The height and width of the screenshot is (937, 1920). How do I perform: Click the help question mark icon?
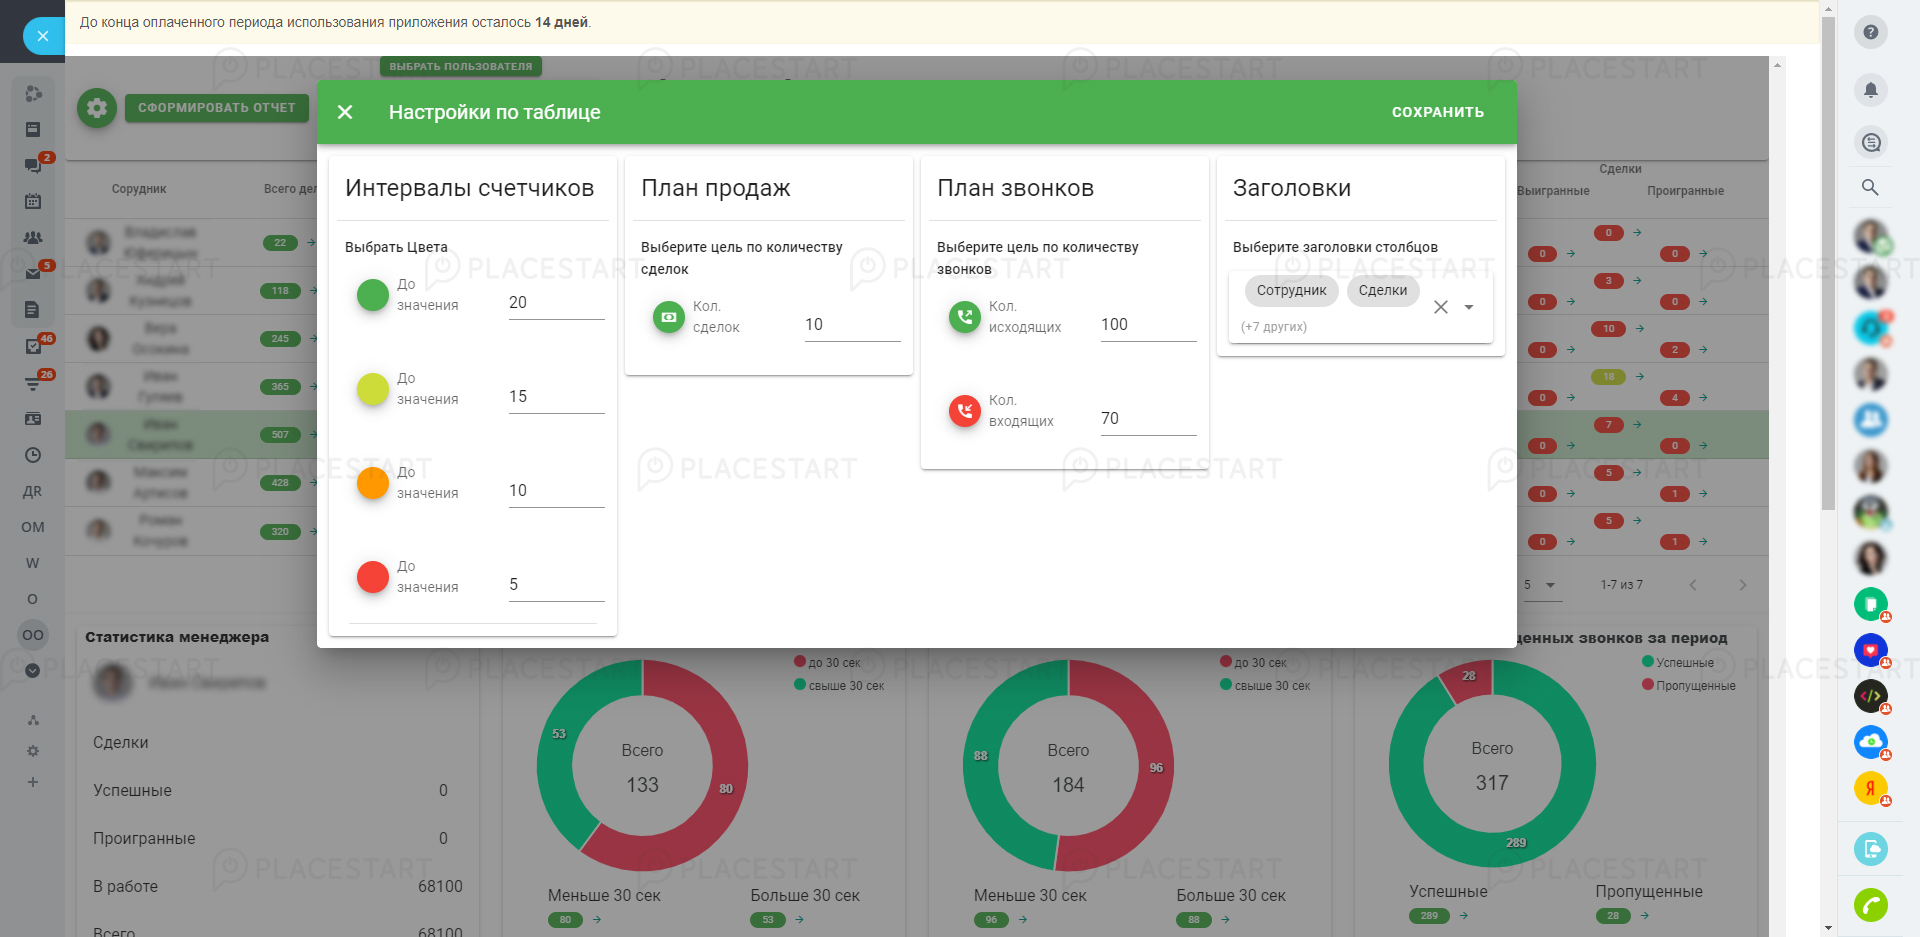(1870, 32)
